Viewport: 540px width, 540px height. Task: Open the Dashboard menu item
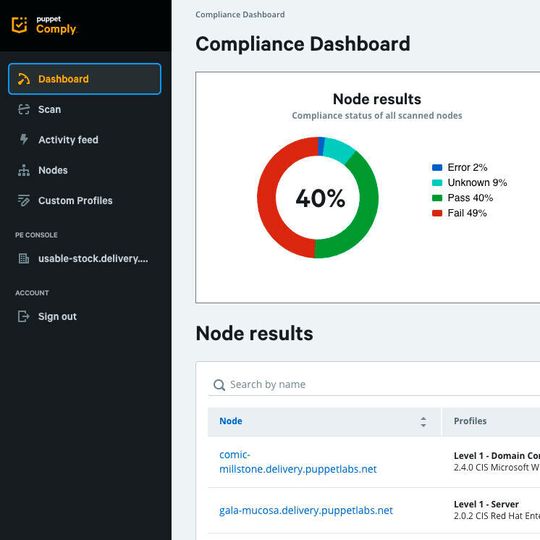pyautogui.click(x=84, y=79)
